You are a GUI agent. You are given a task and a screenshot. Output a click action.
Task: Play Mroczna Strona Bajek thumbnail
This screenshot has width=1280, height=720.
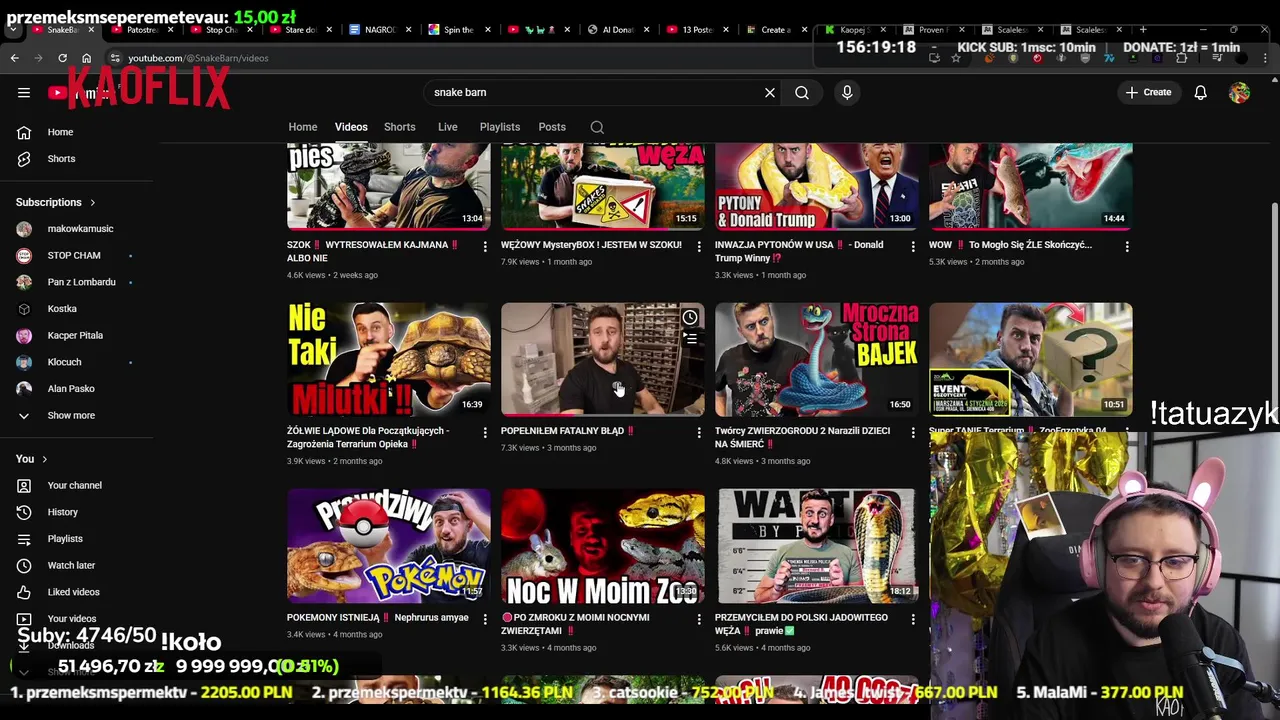pyautogui.click(x=816, y=359)
